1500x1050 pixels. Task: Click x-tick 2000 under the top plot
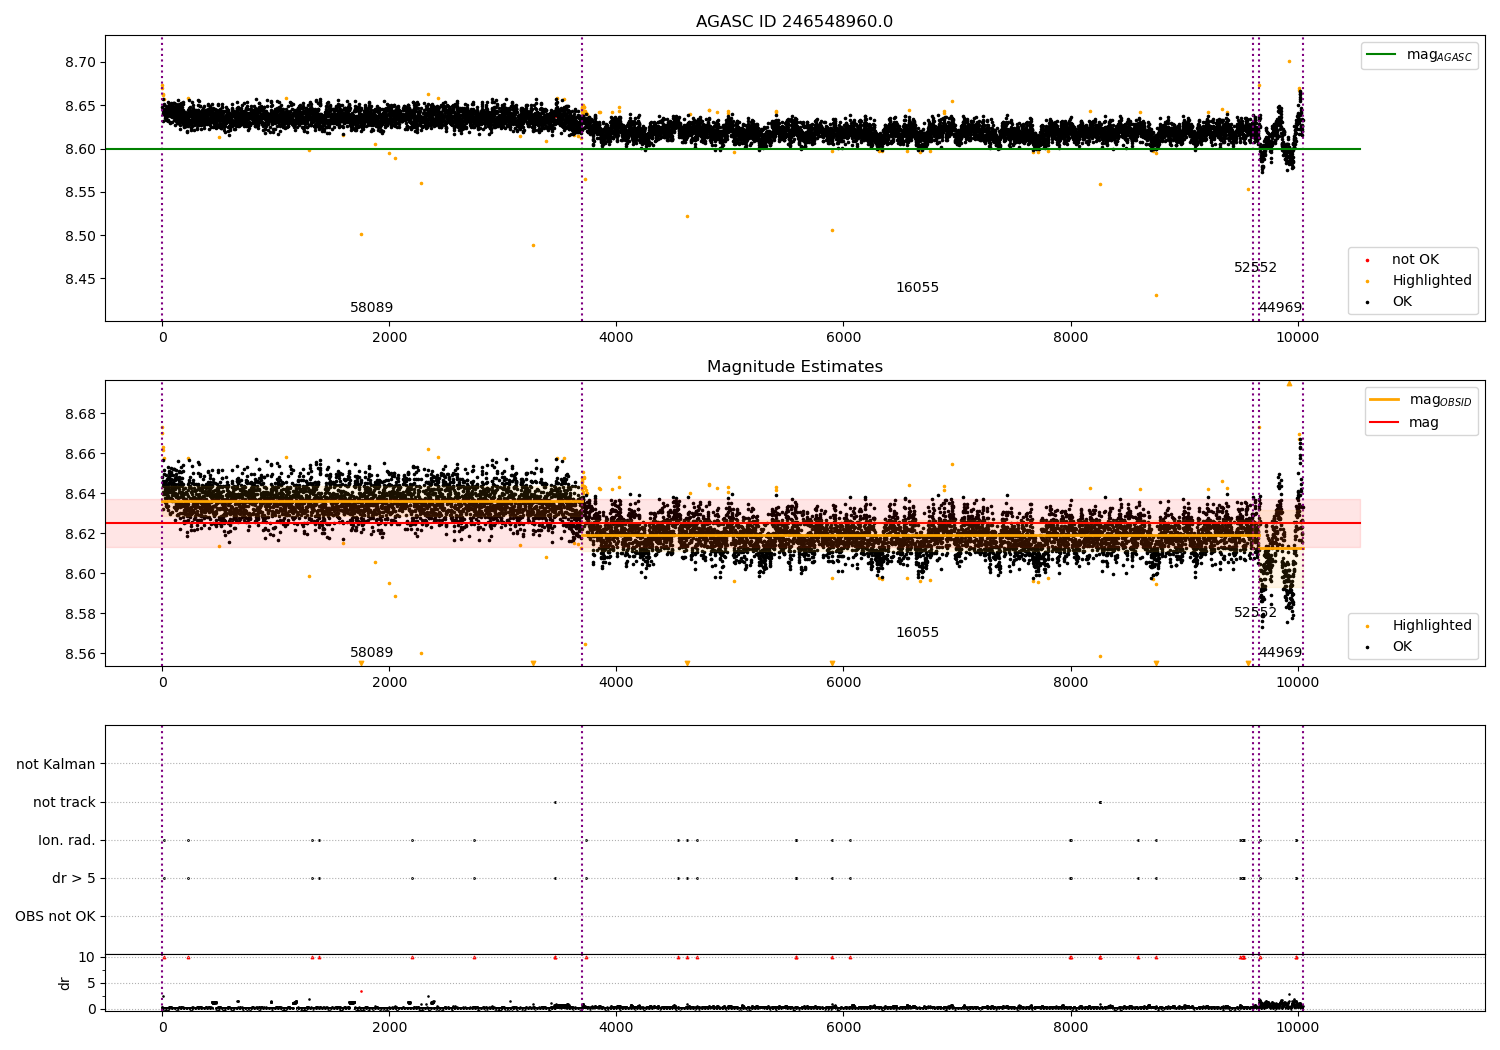[389, 338]
